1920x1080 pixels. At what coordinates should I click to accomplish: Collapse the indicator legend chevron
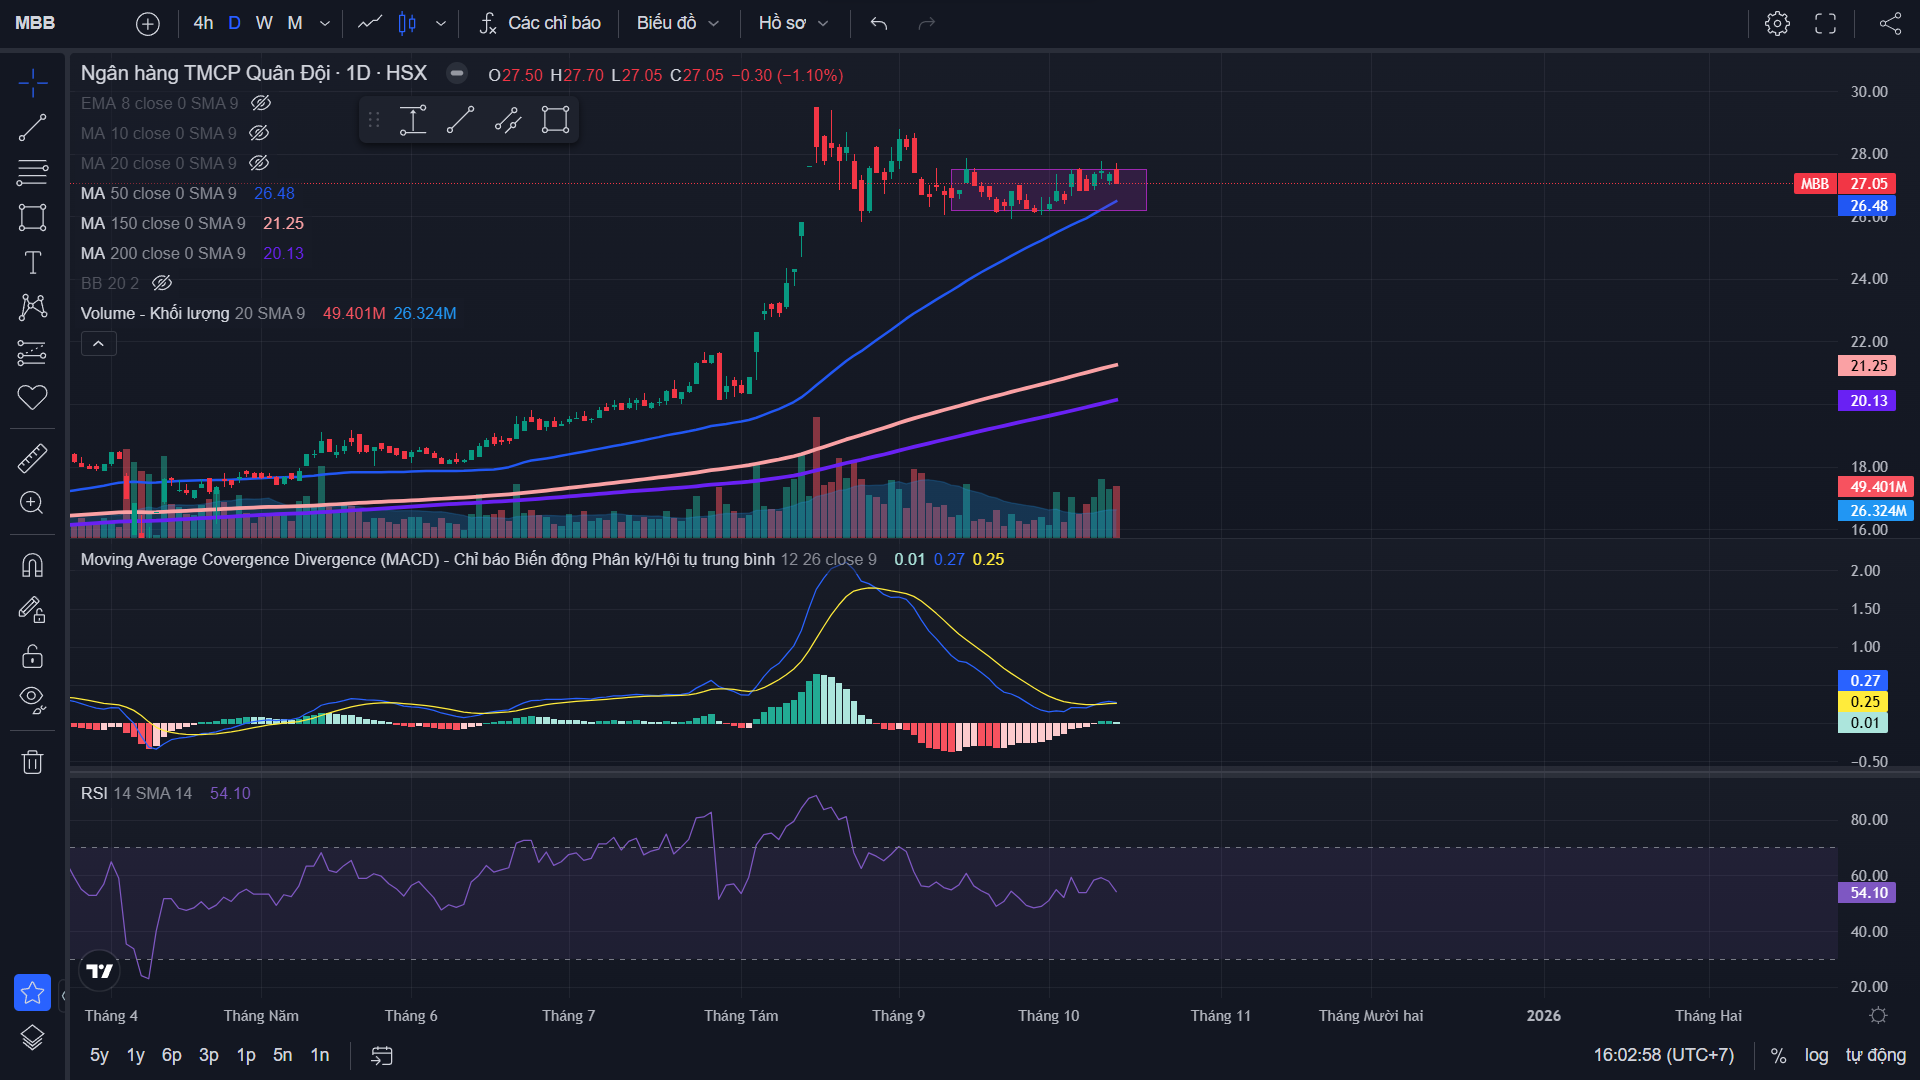pos(98,344)
